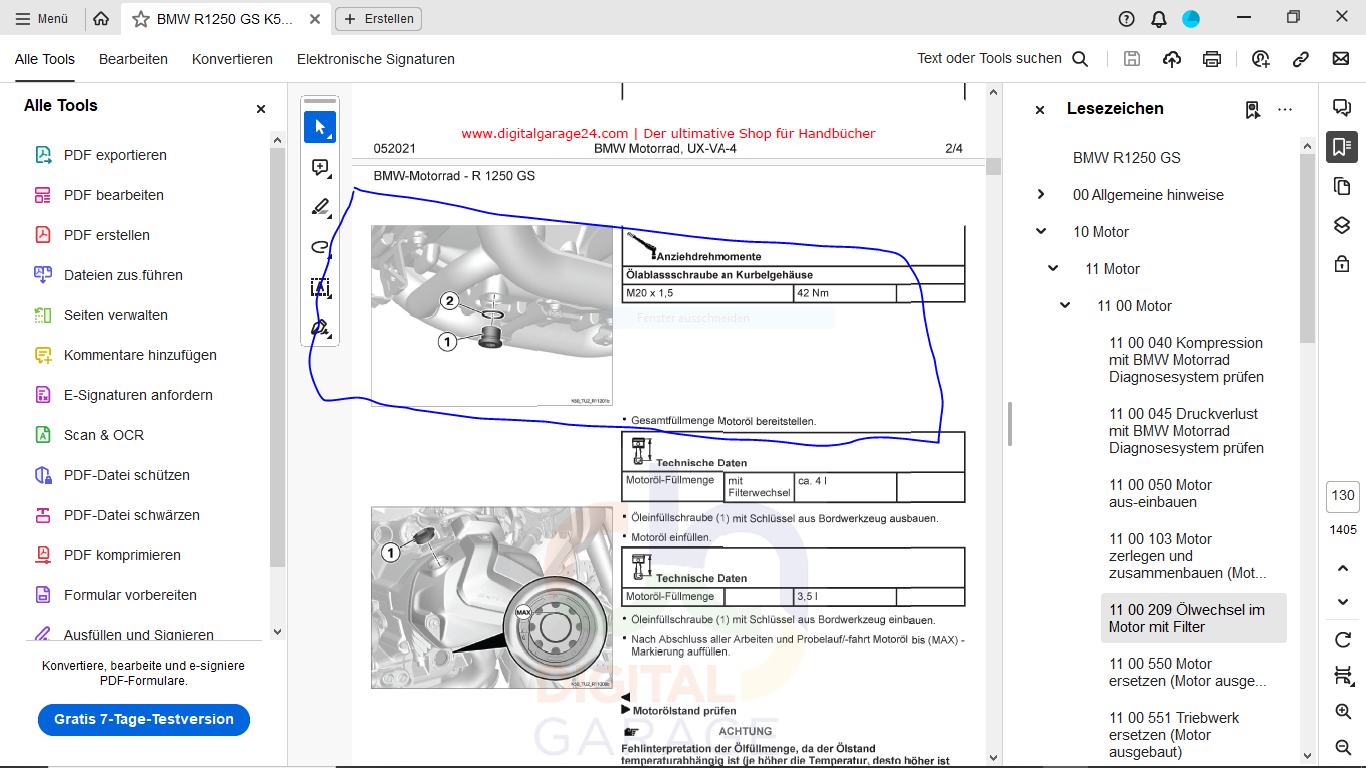Choose the add comment tool
This screenshot has width=1366, height=768.
pos(320,168)
